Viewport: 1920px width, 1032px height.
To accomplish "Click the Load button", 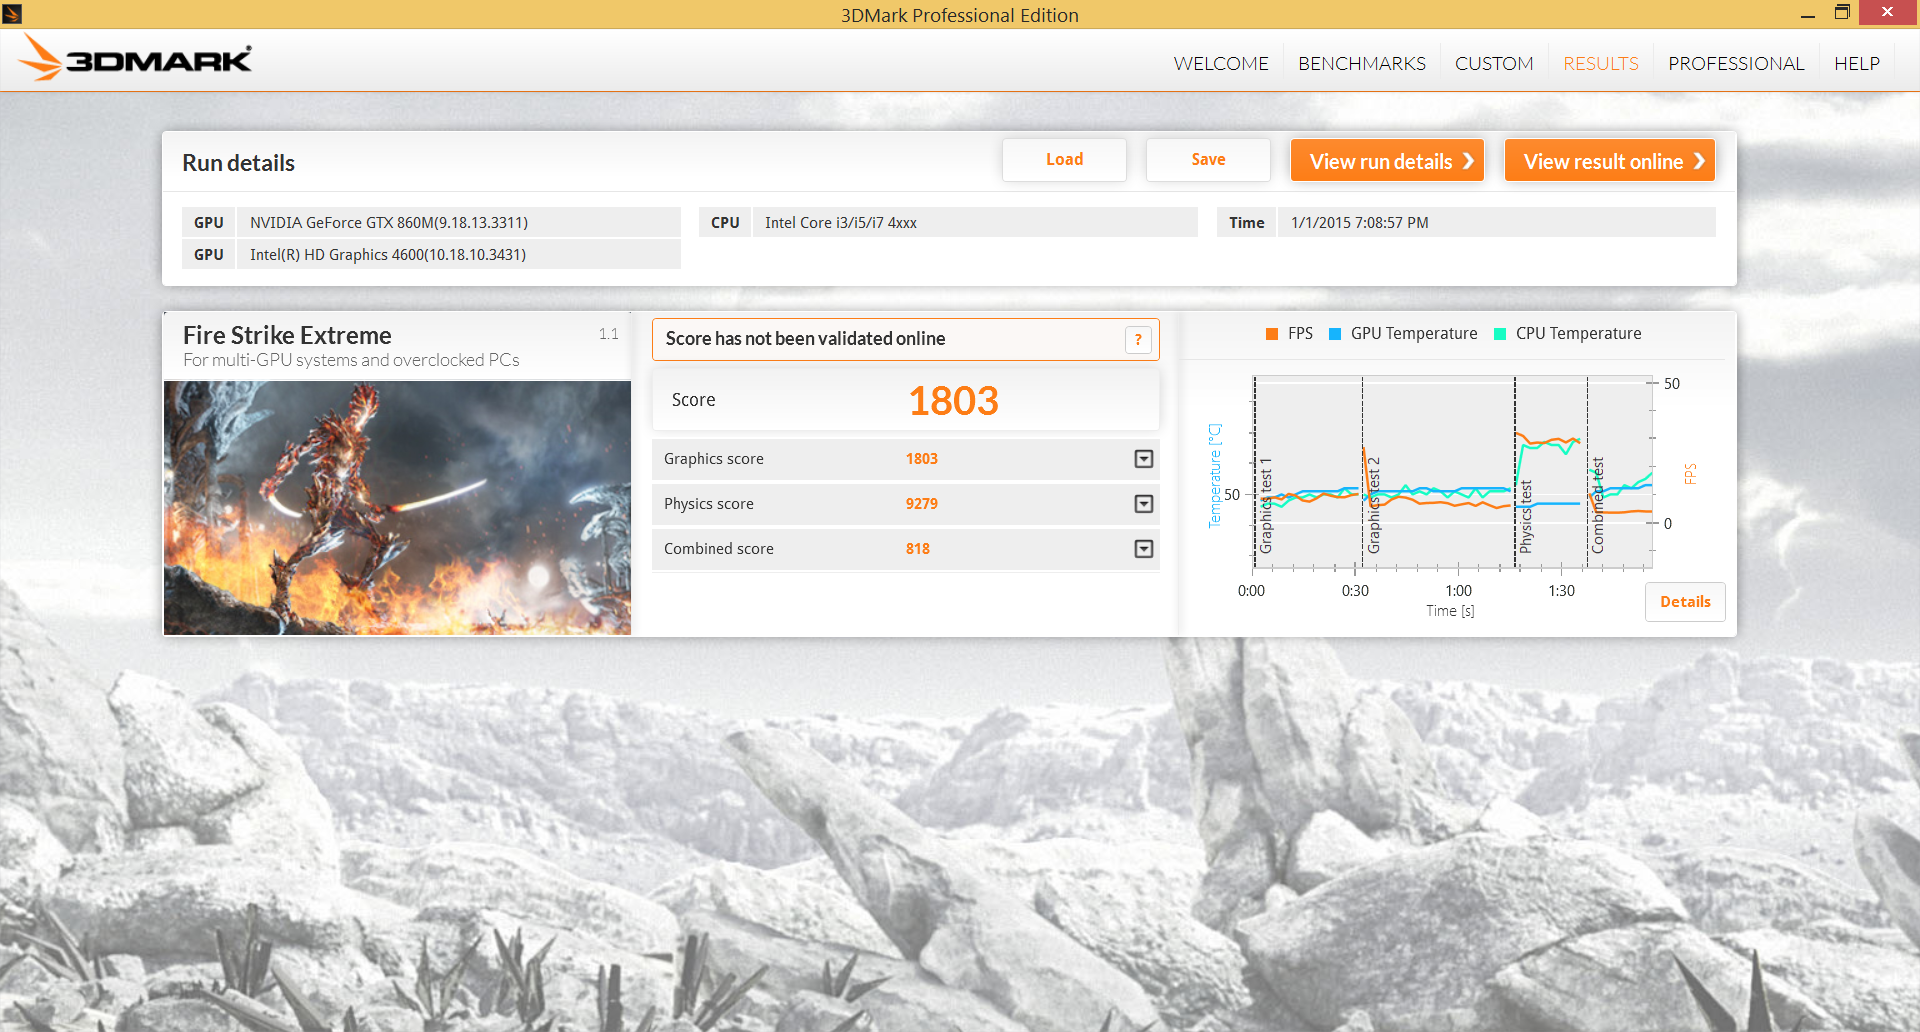I will click(x=1064, y=160).
